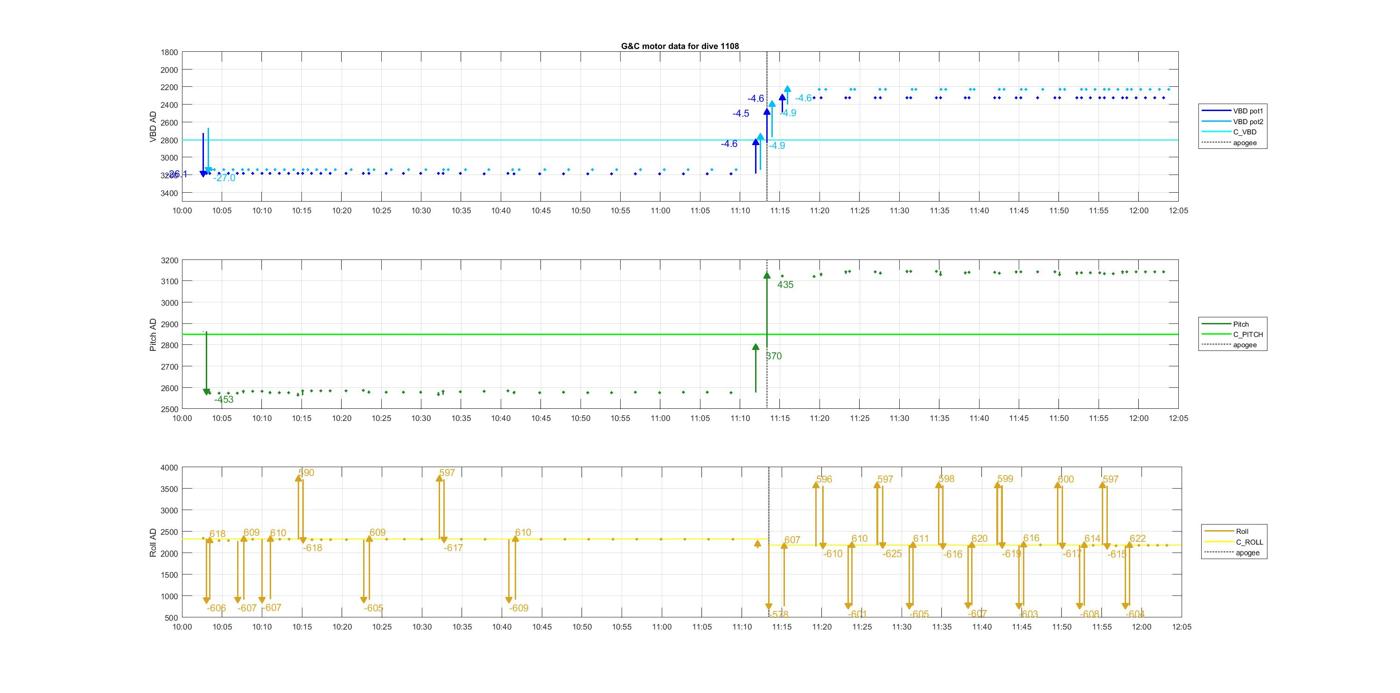Screen dimensions: 1400x693
Task: Click the '611' roll move label
Action: [921, 539]
